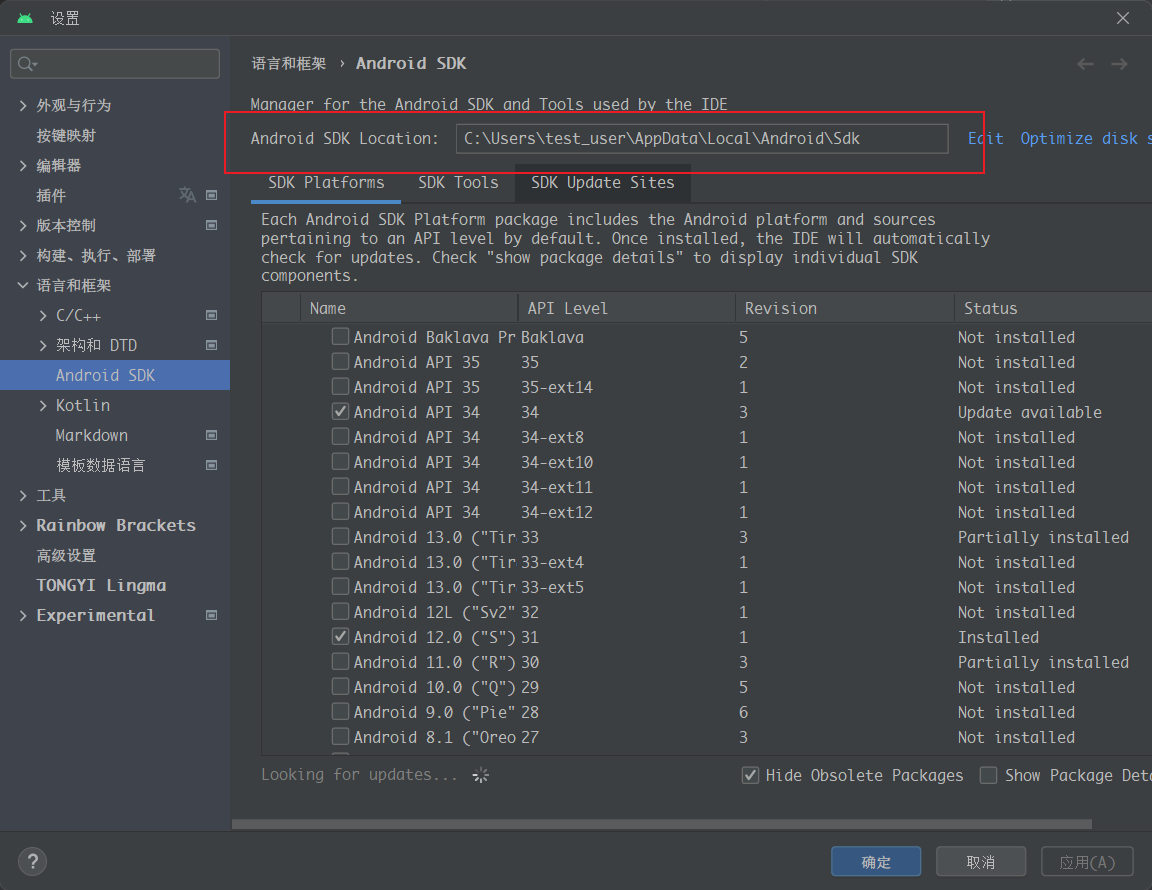
Task: Click the Optimize disk space link
Action: click(1086, 138)
